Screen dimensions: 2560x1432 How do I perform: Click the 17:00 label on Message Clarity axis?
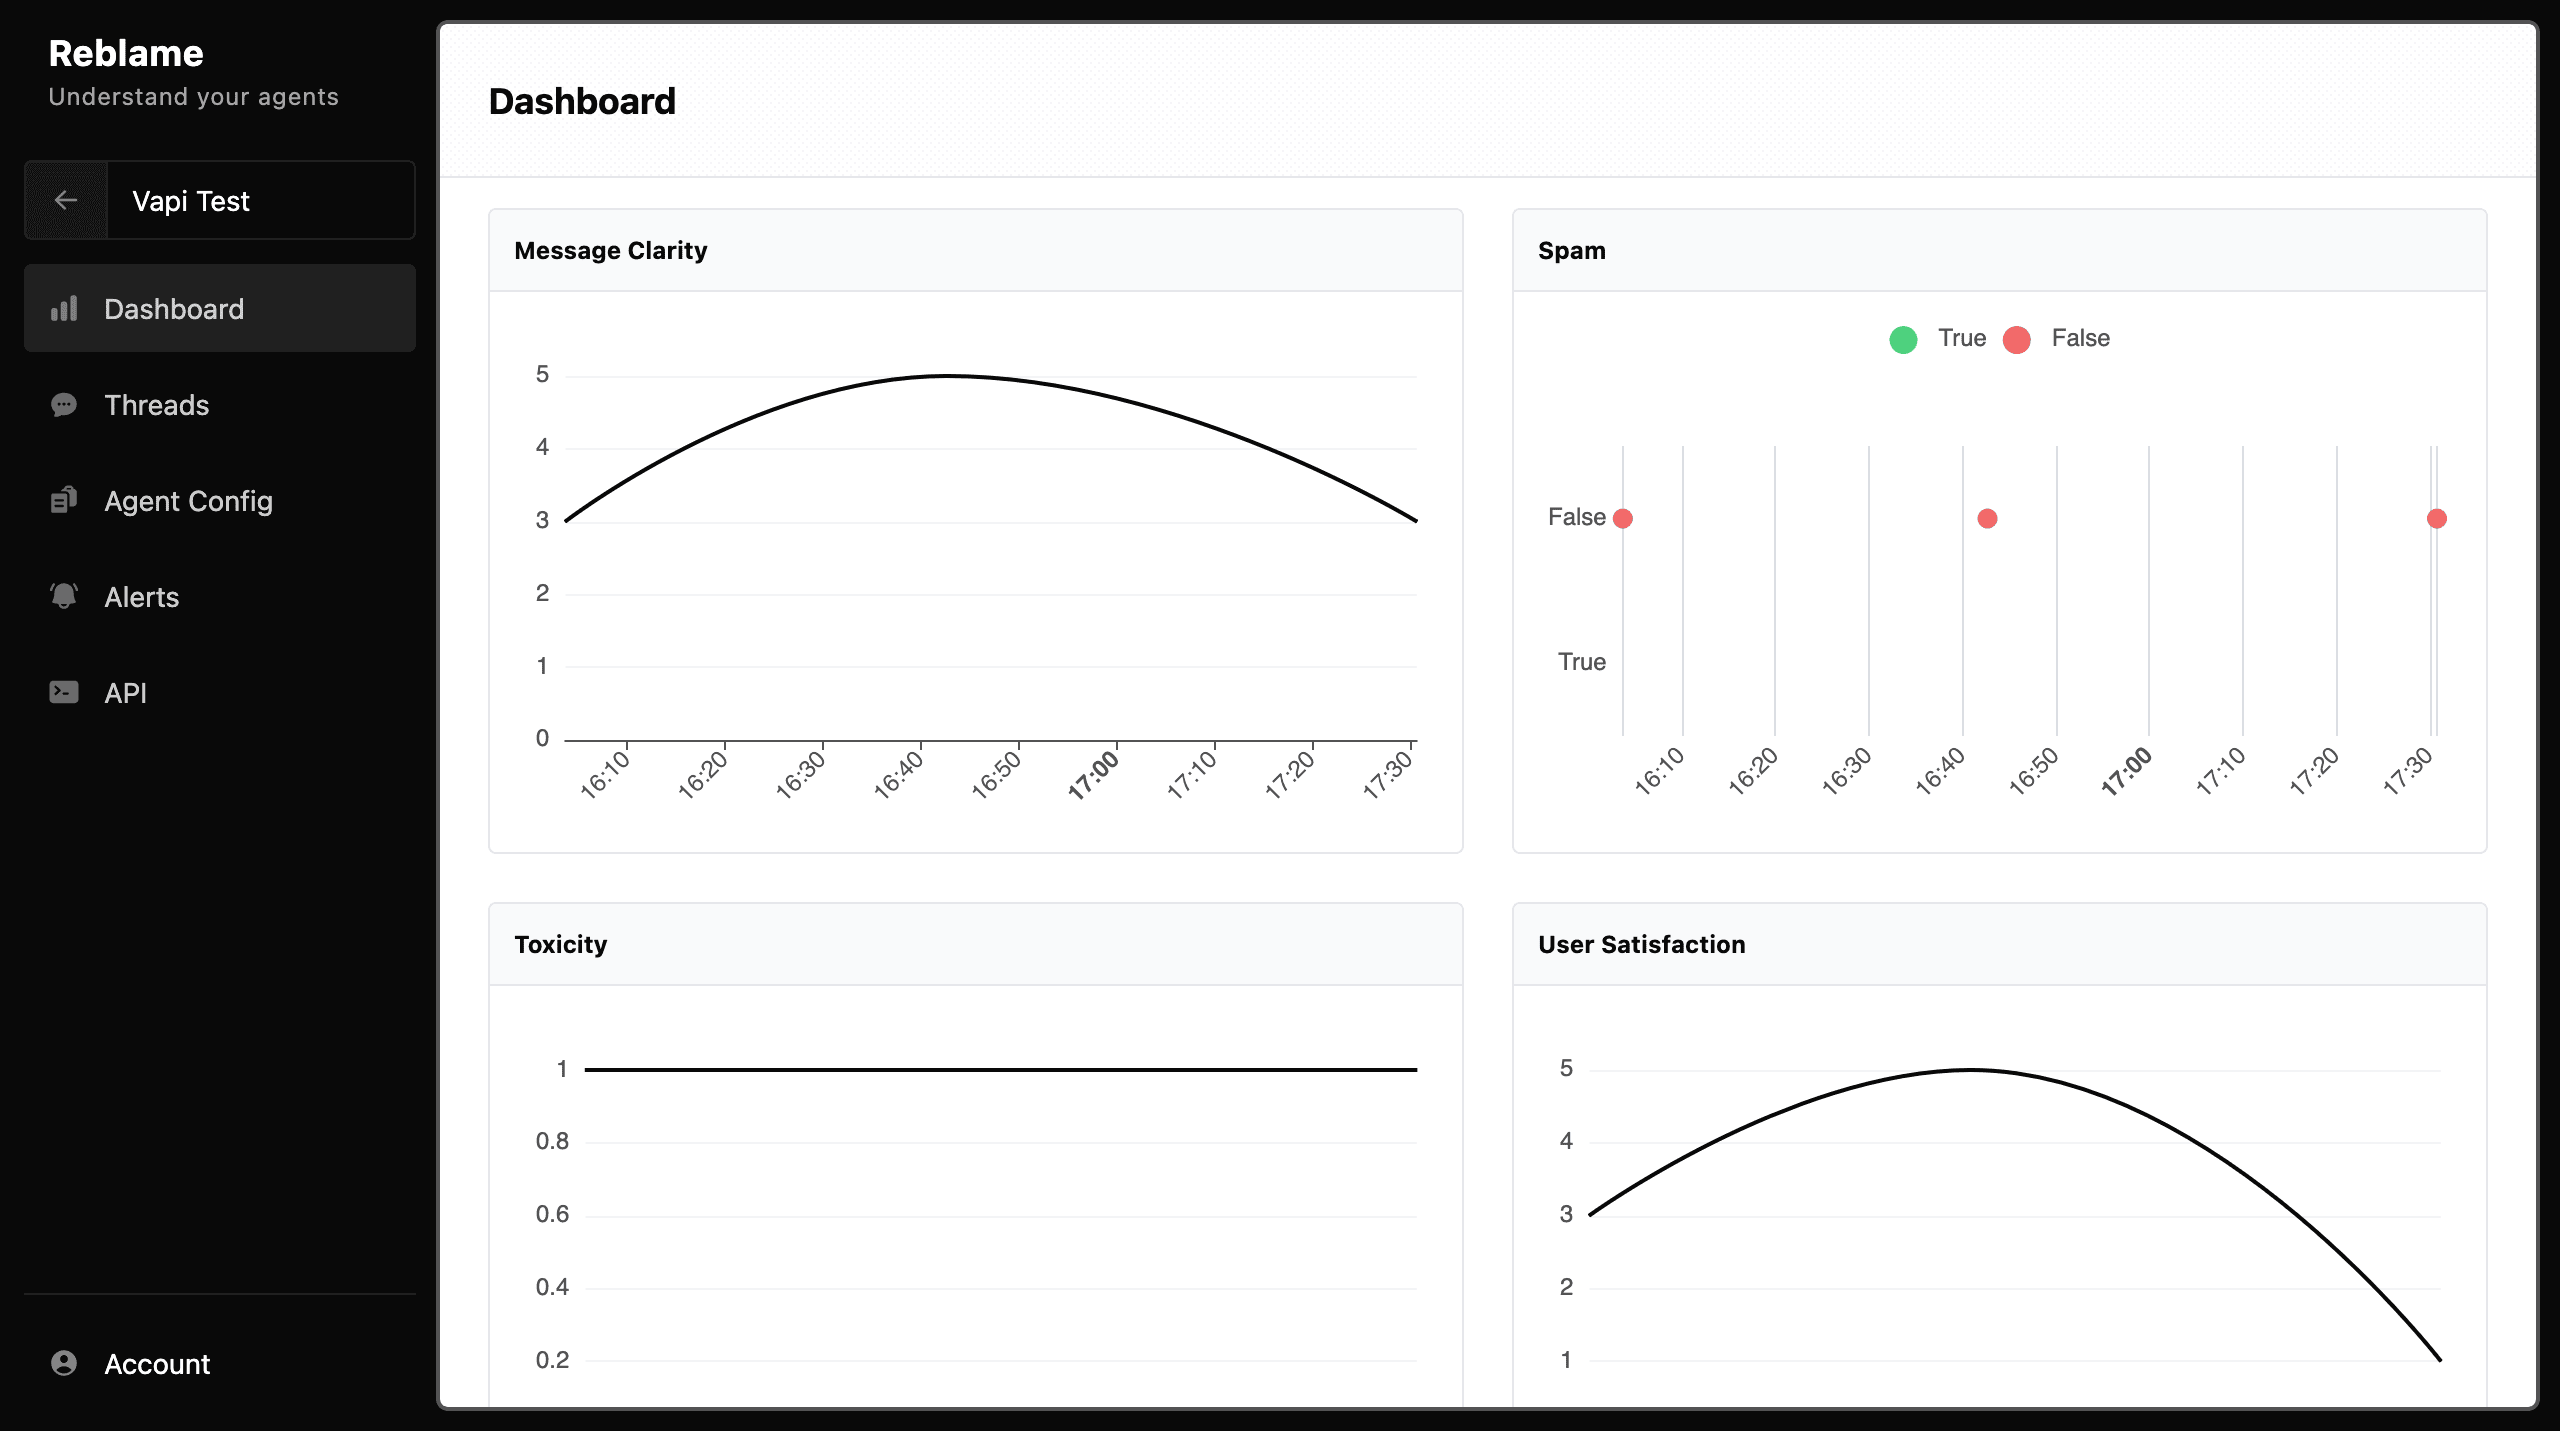pyautogui.click(x=1093, y=774)
